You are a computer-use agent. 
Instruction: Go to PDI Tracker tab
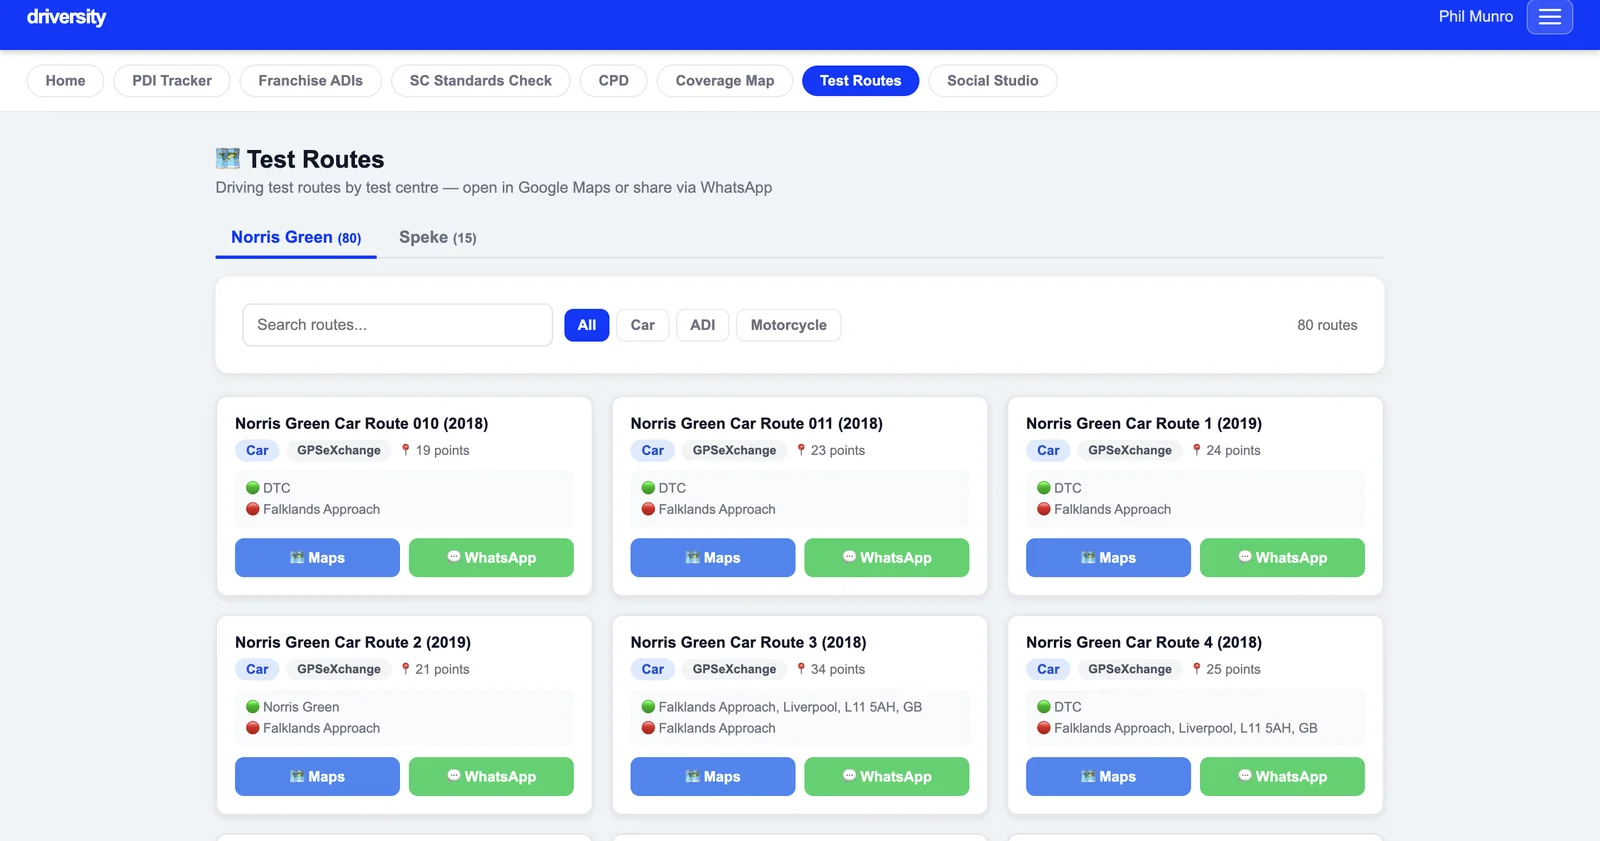(172, 81)
